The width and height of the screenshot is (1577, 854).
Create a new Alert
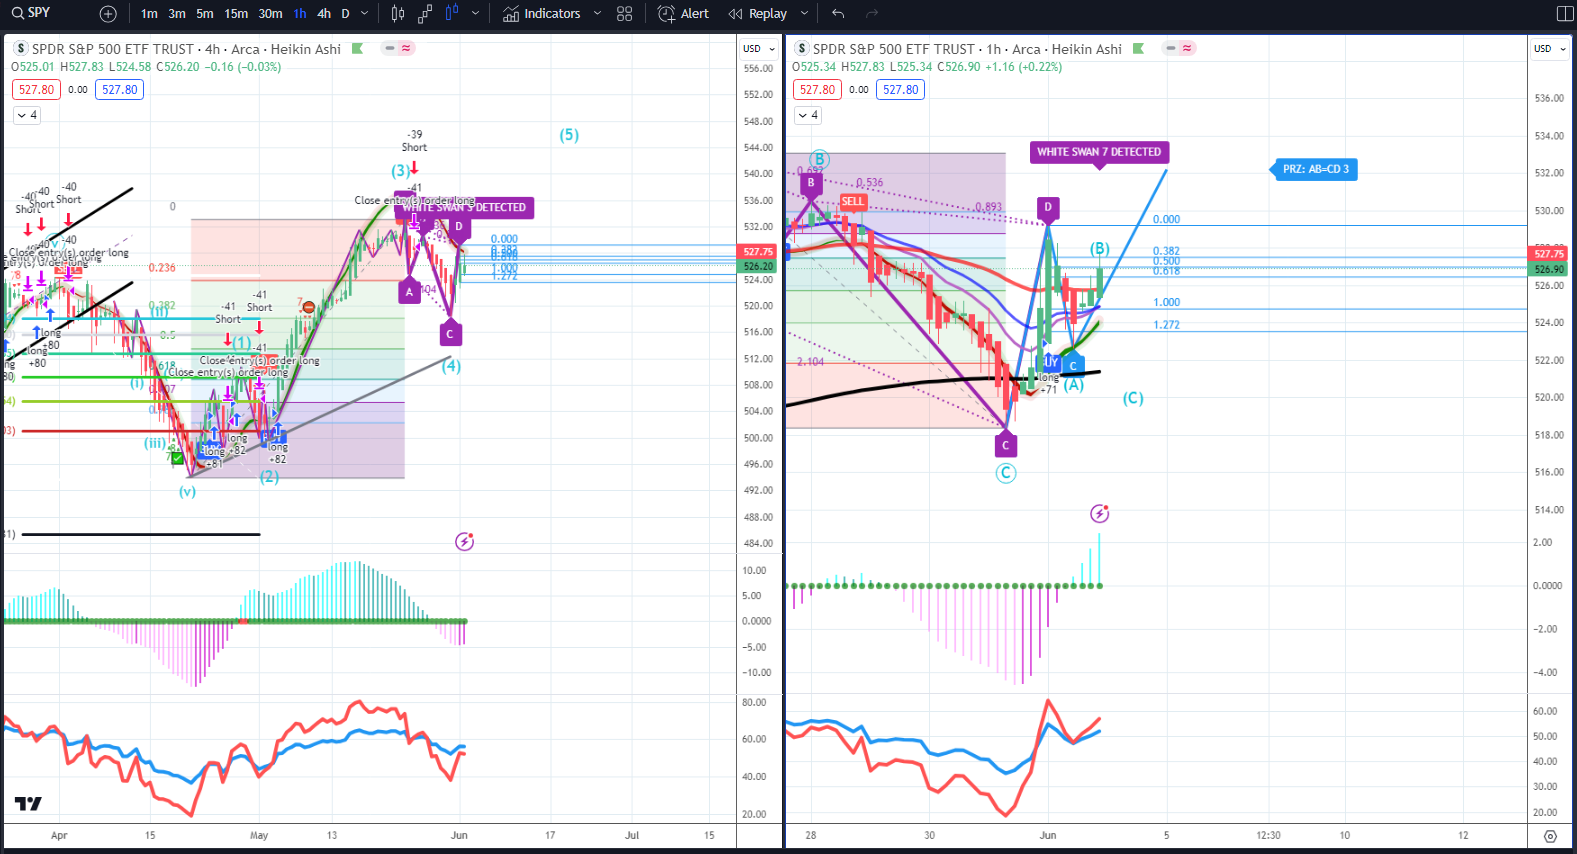pyautogui.click(x=683, y=14)
